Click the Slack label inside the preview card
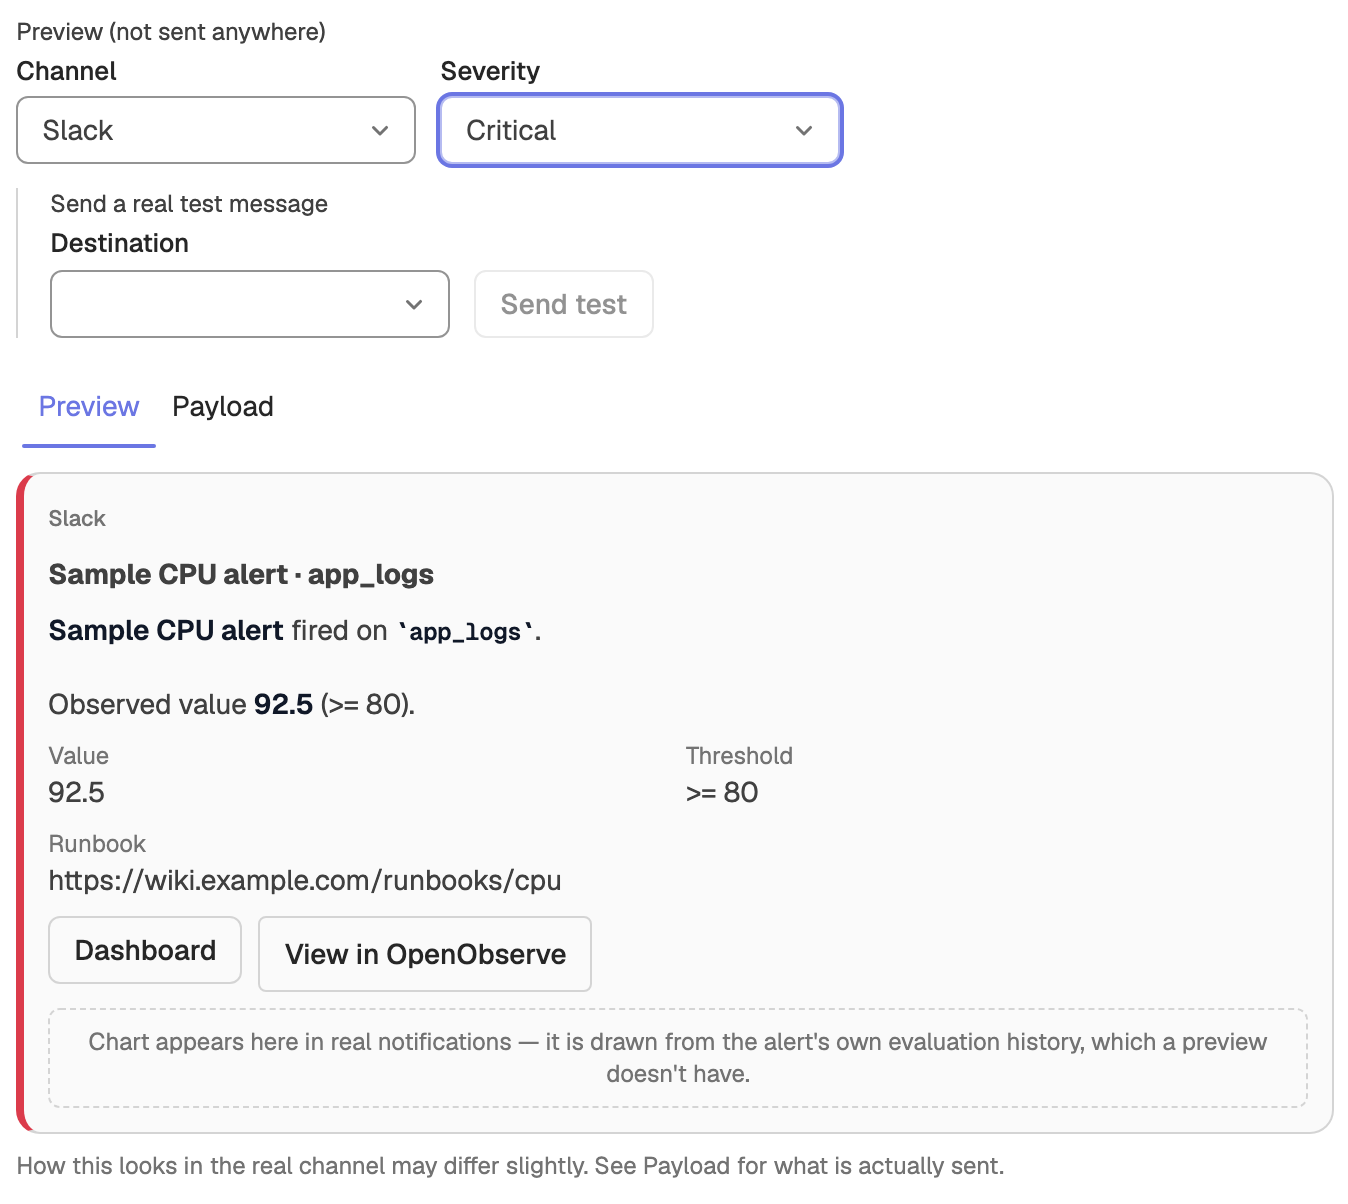 pyautogui.click(x=77, y=518)
